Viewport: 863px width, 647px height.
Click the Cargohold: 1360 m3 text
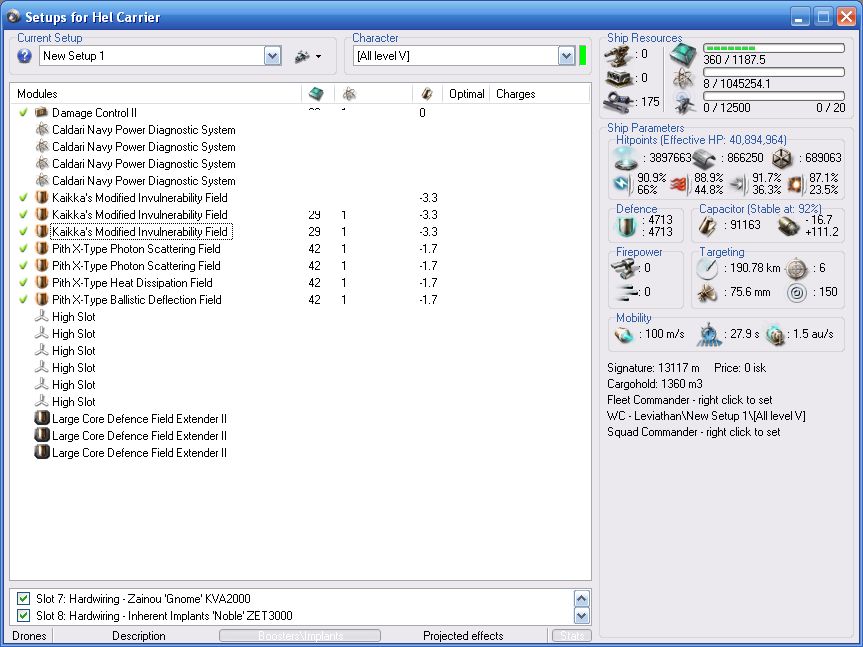655,384
